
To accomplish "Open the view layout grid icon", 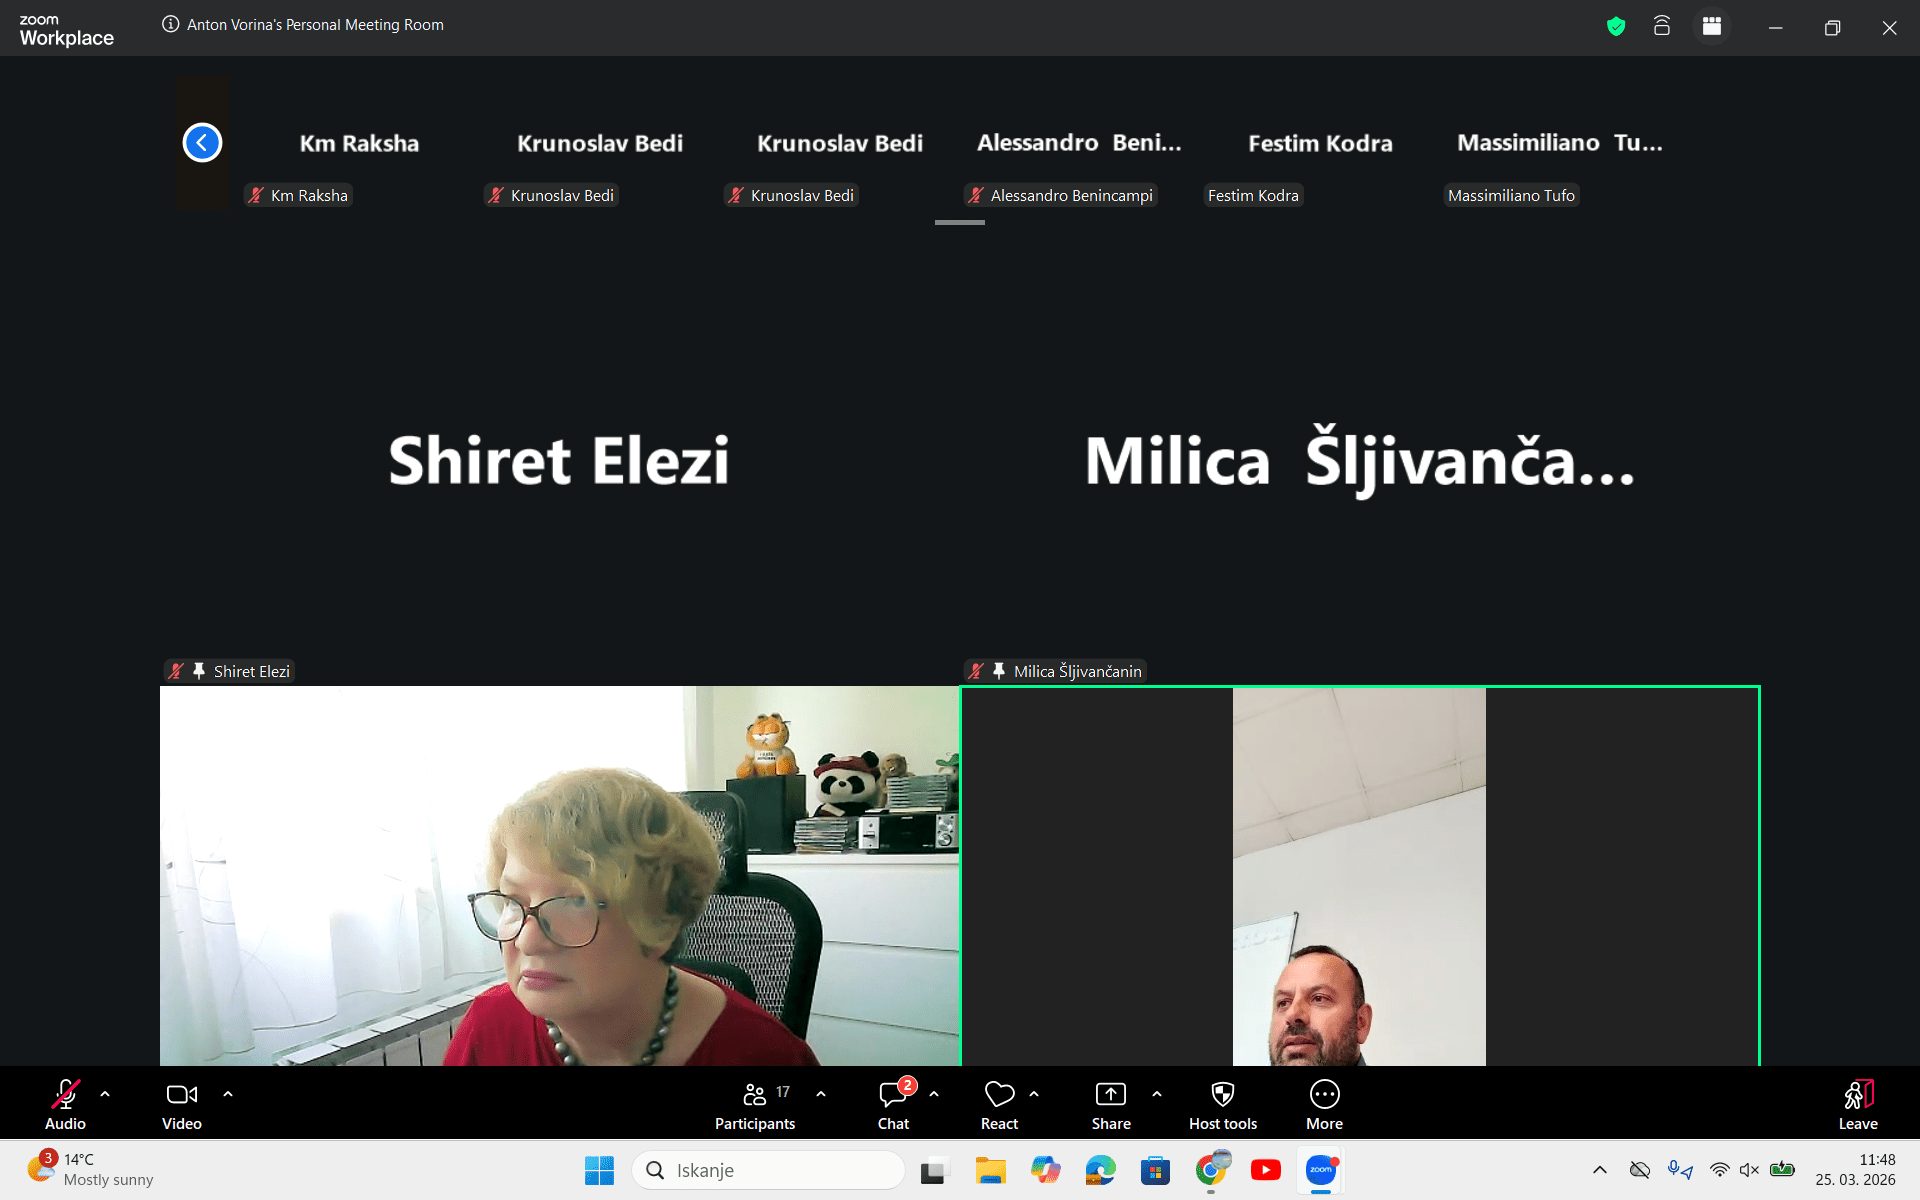I will click(x=1712, y=27).
